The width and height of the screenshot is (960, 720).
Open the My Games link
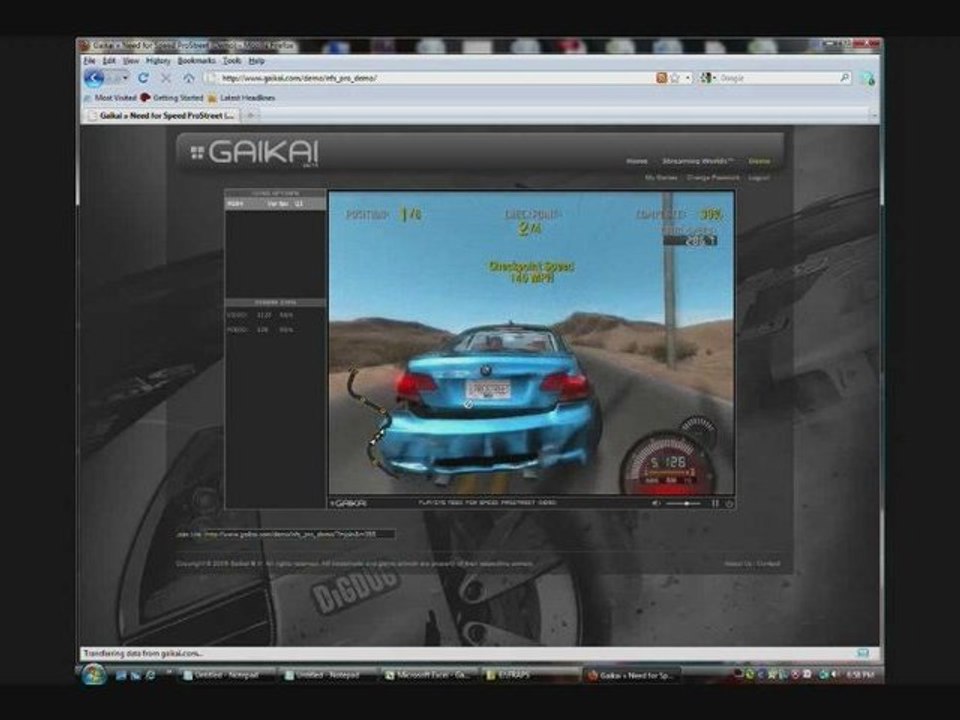(661, 178)
